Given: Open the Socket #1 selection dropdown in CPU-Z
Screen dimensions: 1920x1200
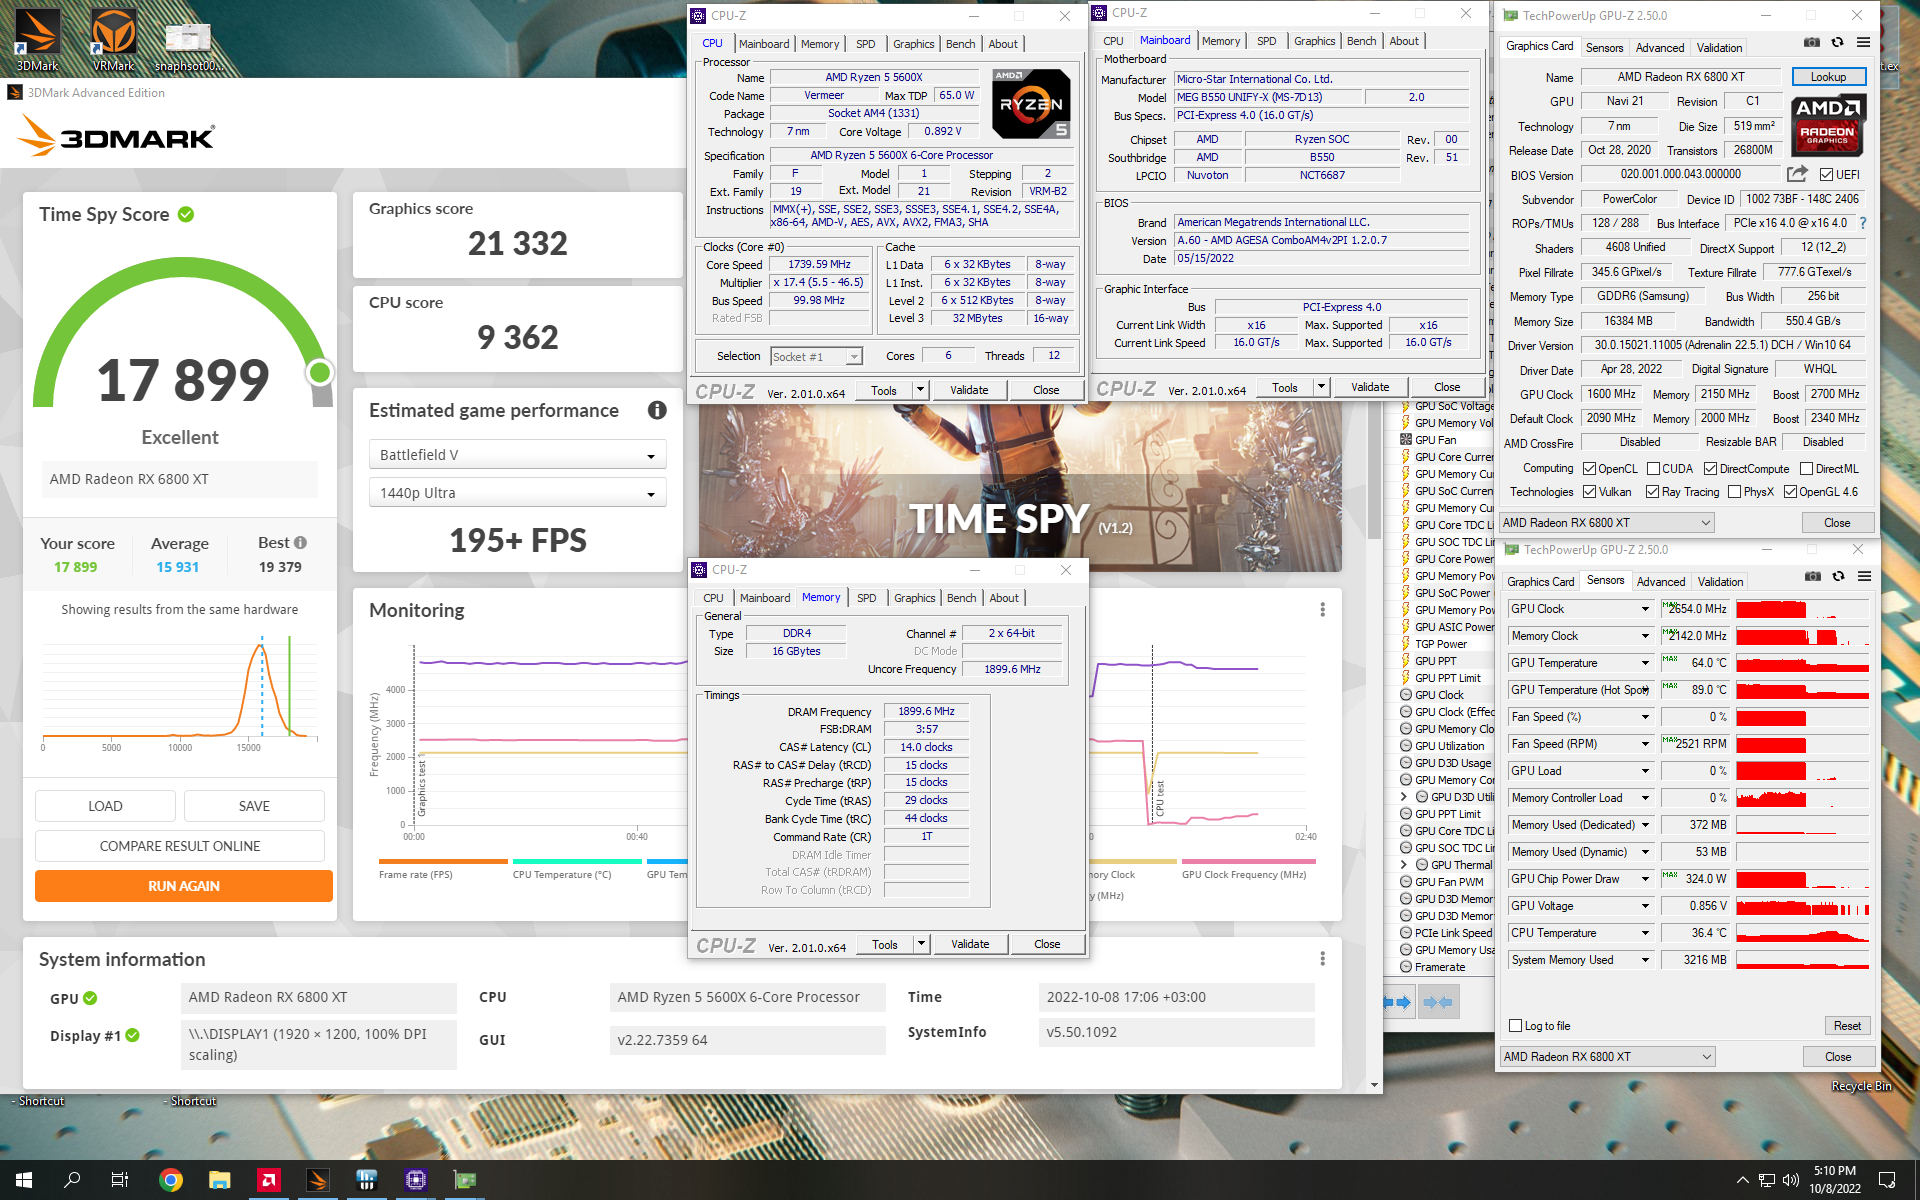Looking at the screenshot, I should (x=816, y=356).
